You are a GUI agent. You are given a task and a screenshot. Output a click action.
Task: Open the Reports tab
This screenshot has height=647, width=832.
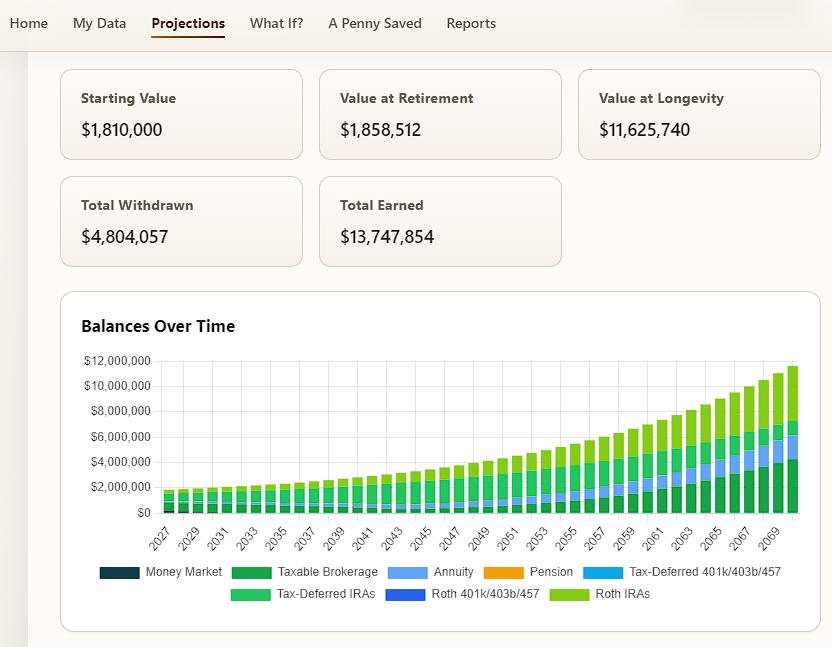pyautogui.click(x=471, y=23)
